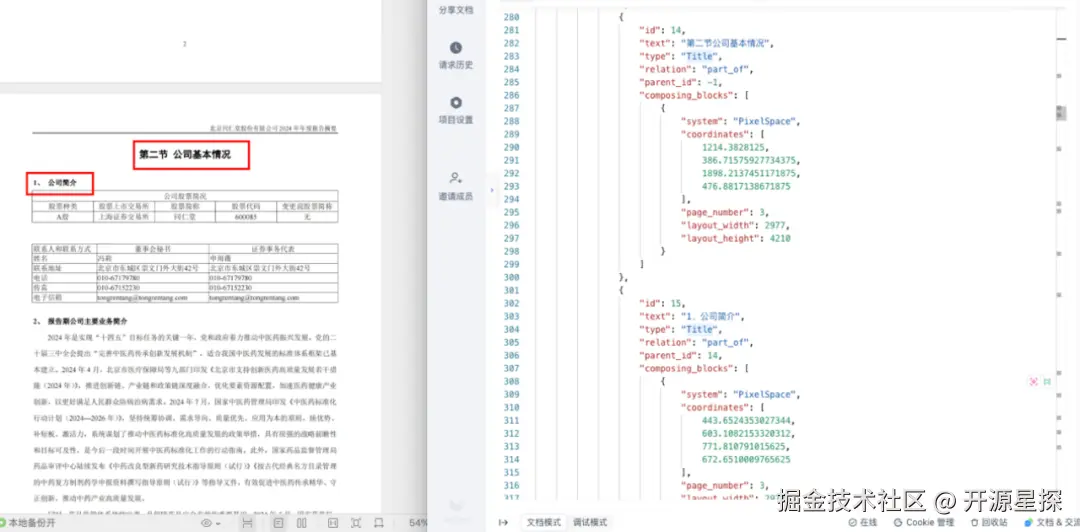This screenshot has height=532, width=1080.
Task: Click the 54% zoom level in PDF viewer
Action: coord(417,523)
